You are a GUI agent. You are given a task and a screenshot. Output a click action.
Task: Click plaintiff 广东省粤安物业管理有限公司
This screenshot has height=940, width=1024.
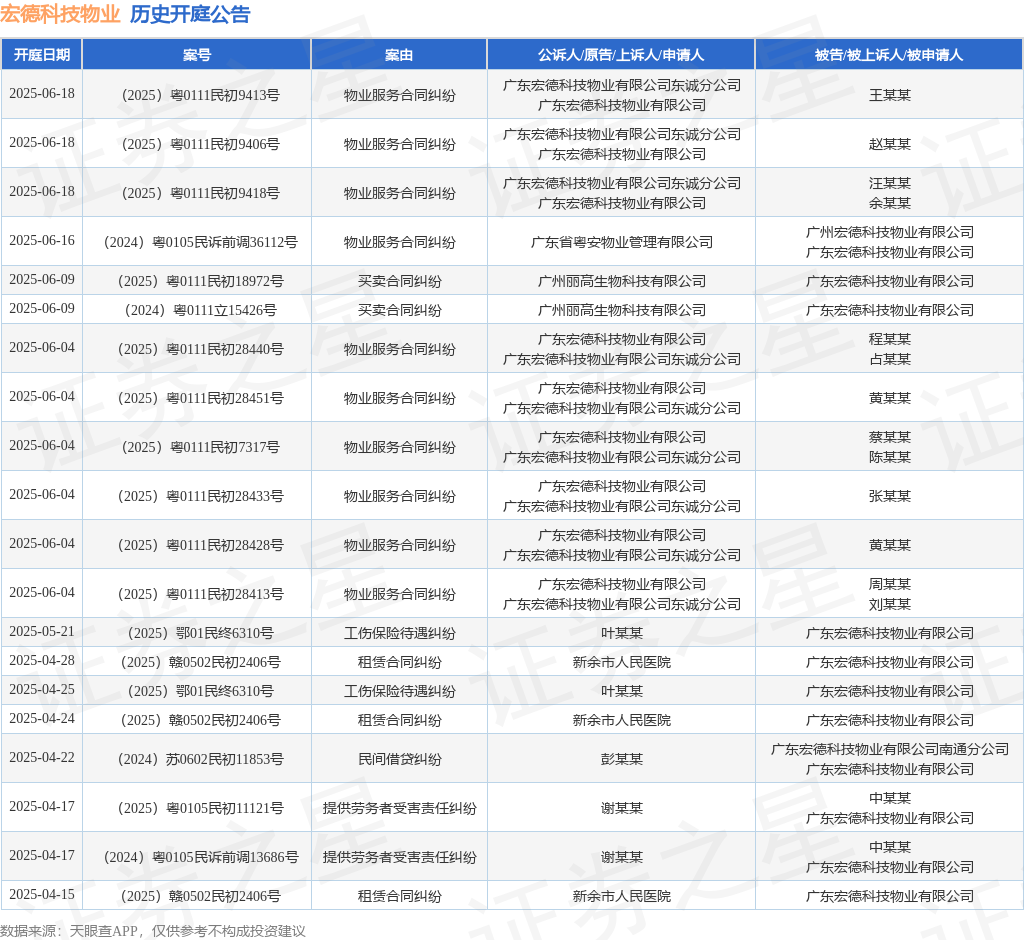tap(622, 242)
